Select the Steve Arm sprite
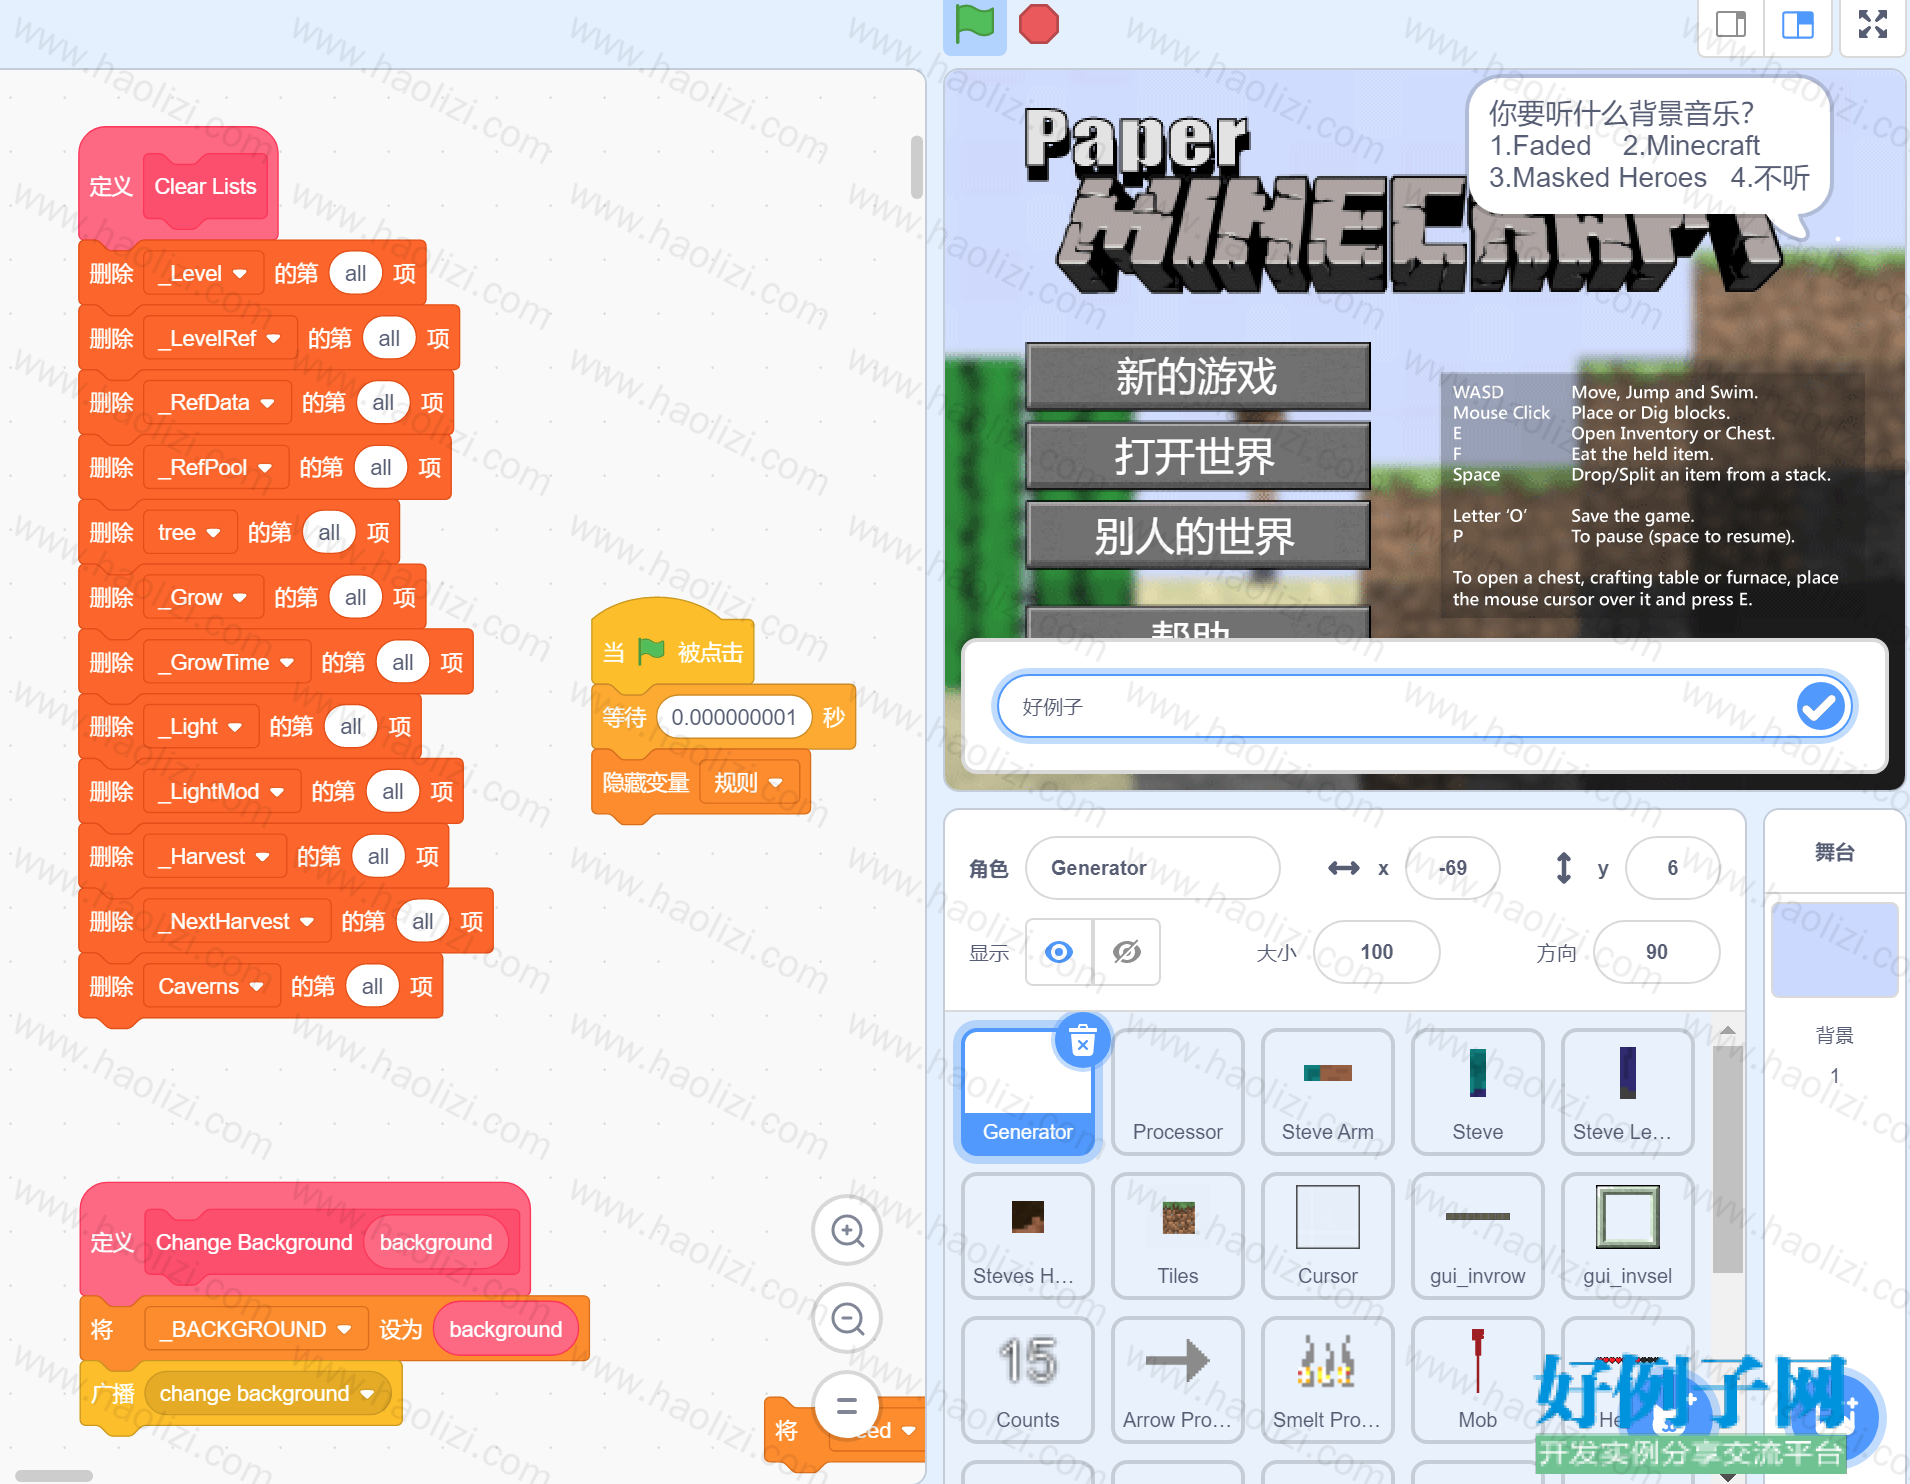 point(1328,1093)
